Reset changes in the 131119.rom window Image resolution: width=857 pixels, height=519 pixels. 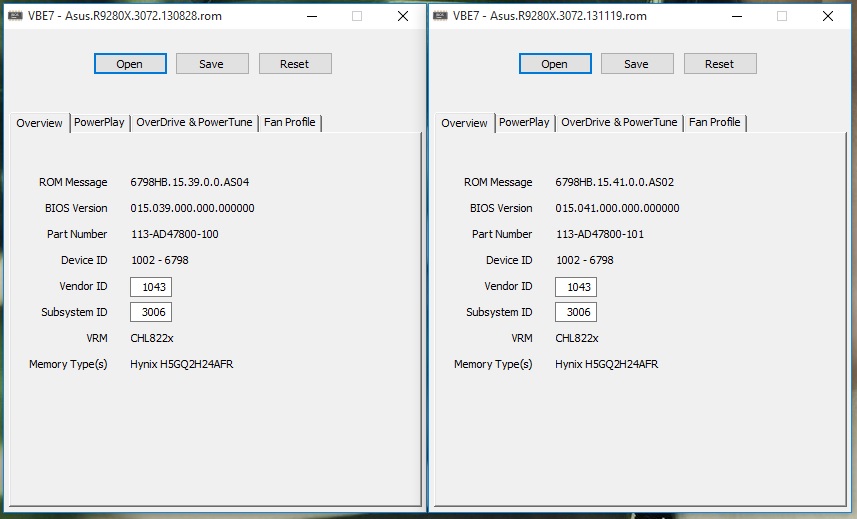(720, 64)
